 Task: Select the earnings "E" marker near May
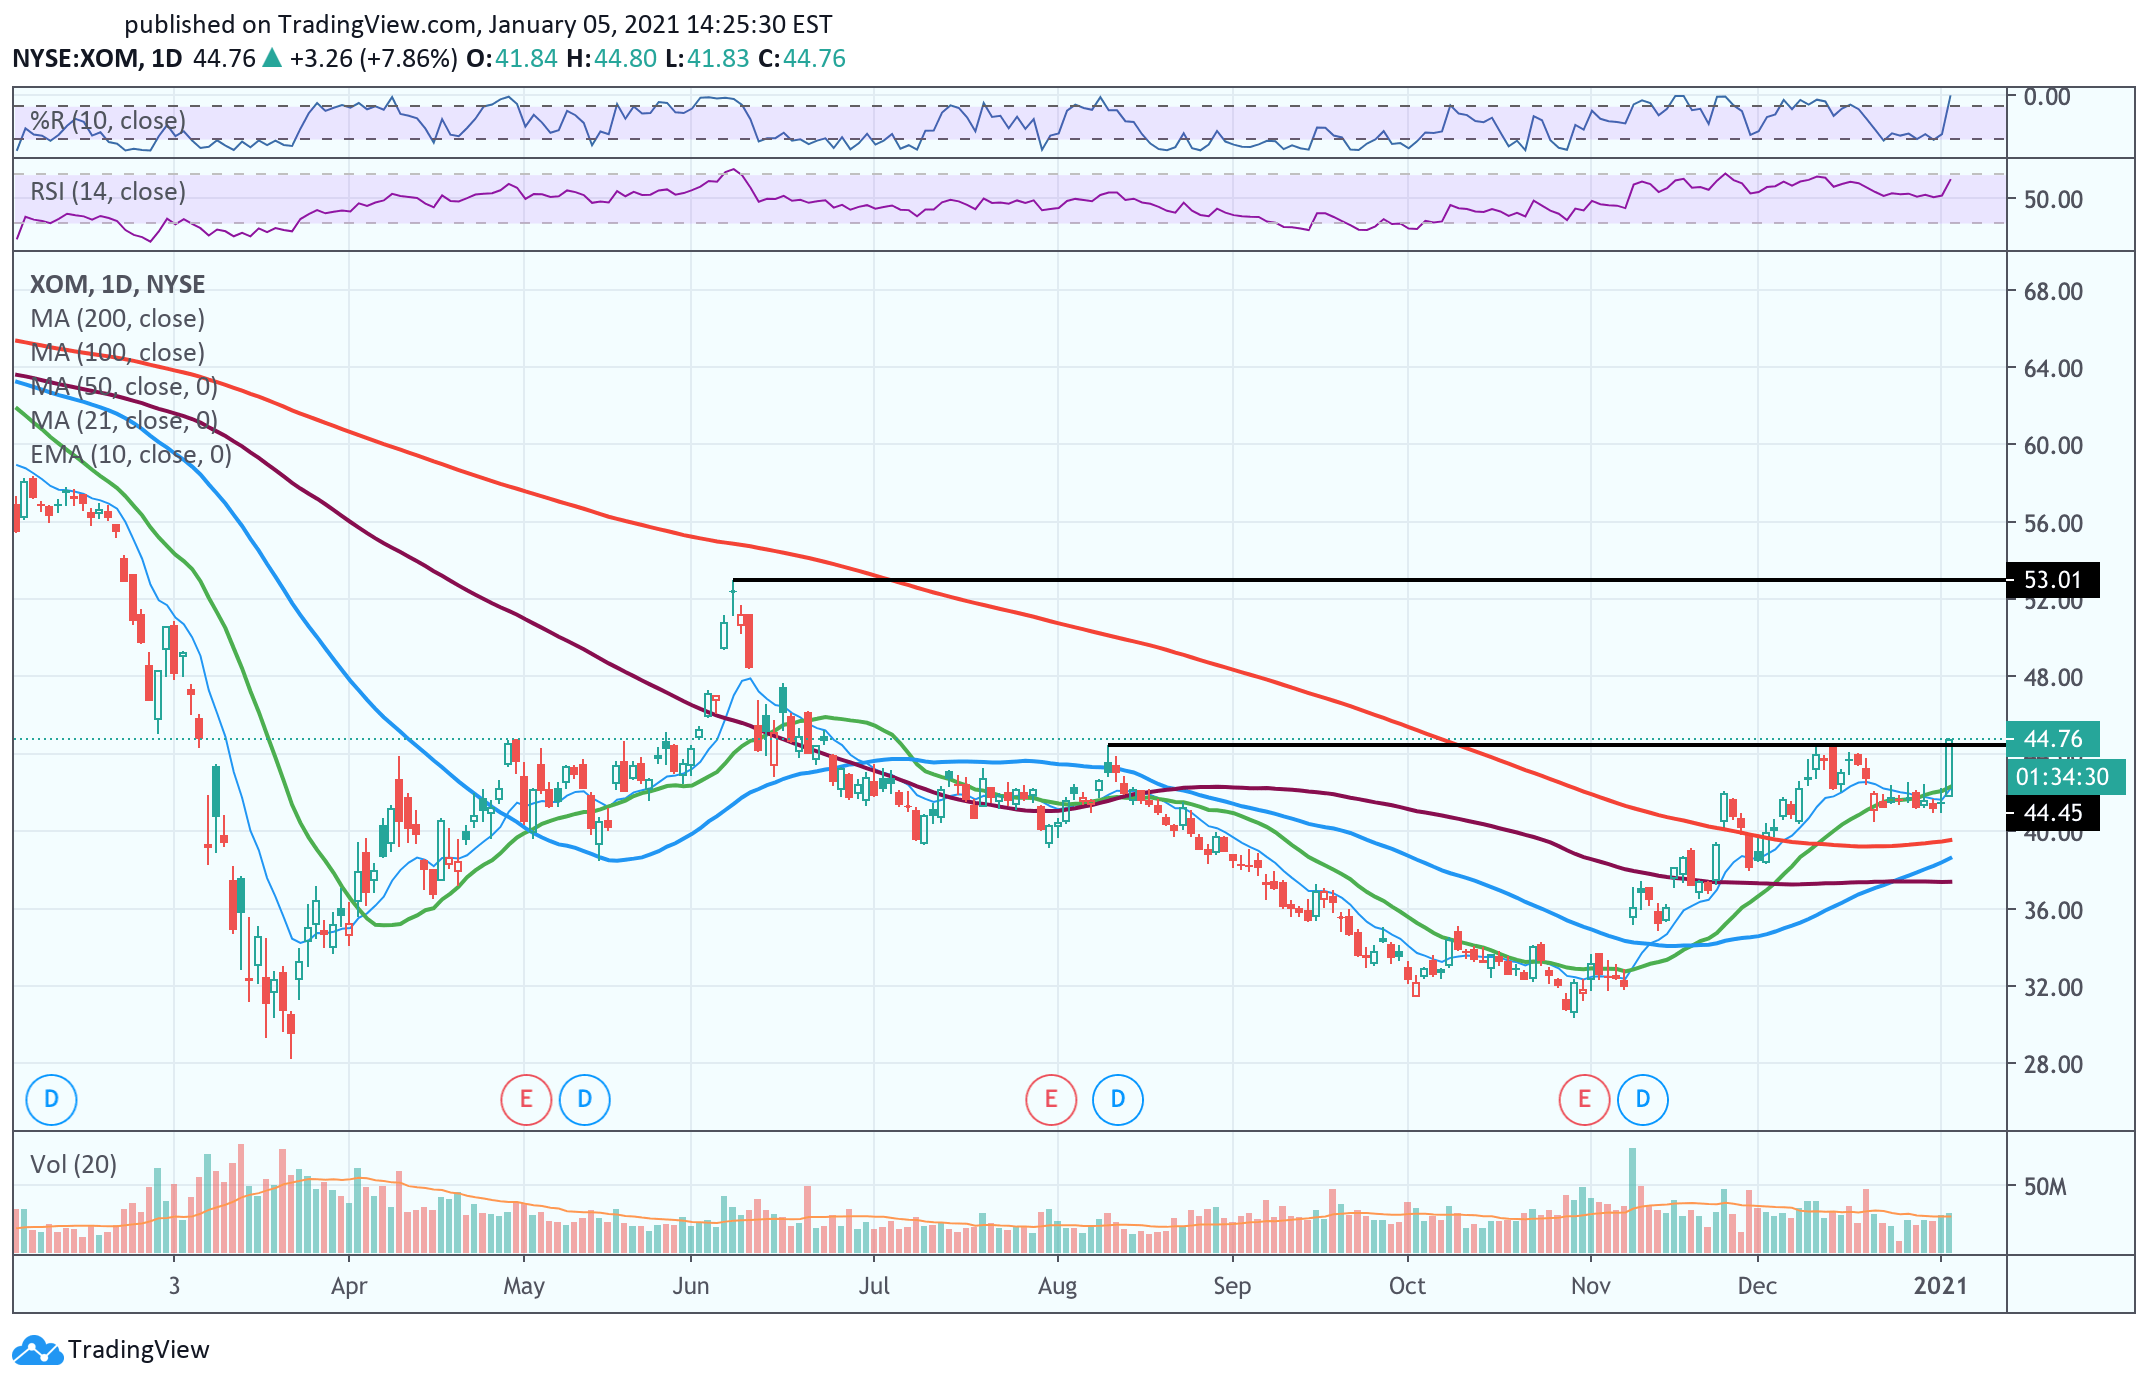tap(525, 1098)
